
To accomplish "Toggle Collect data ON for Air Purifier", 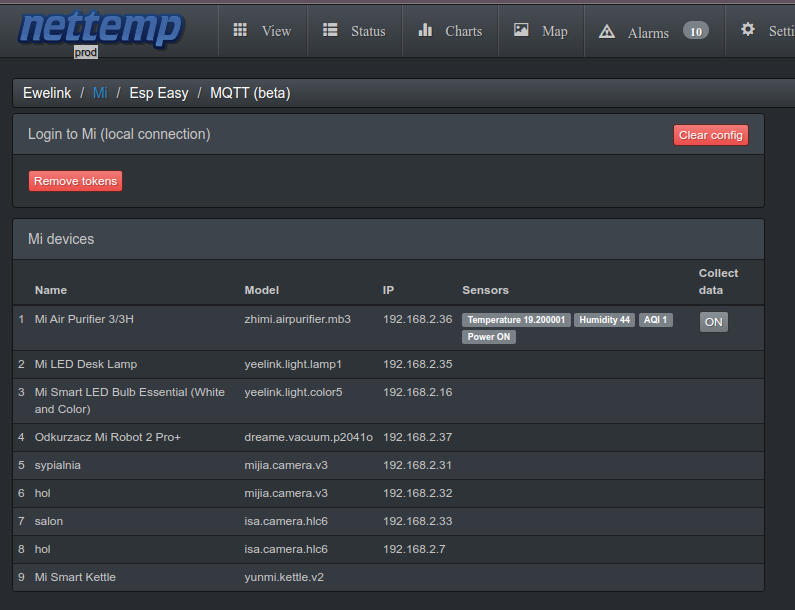I will pyautogui.click(x=713, y=322).
